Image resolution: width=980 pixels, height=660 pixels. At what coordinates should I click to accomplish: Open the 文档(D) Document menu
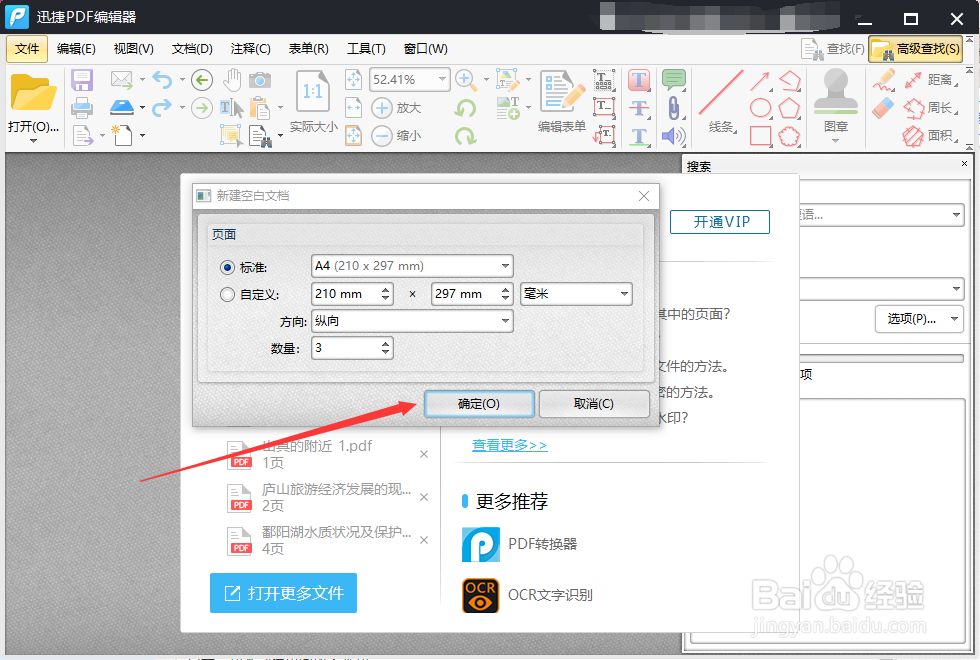[x=192, y=49]
